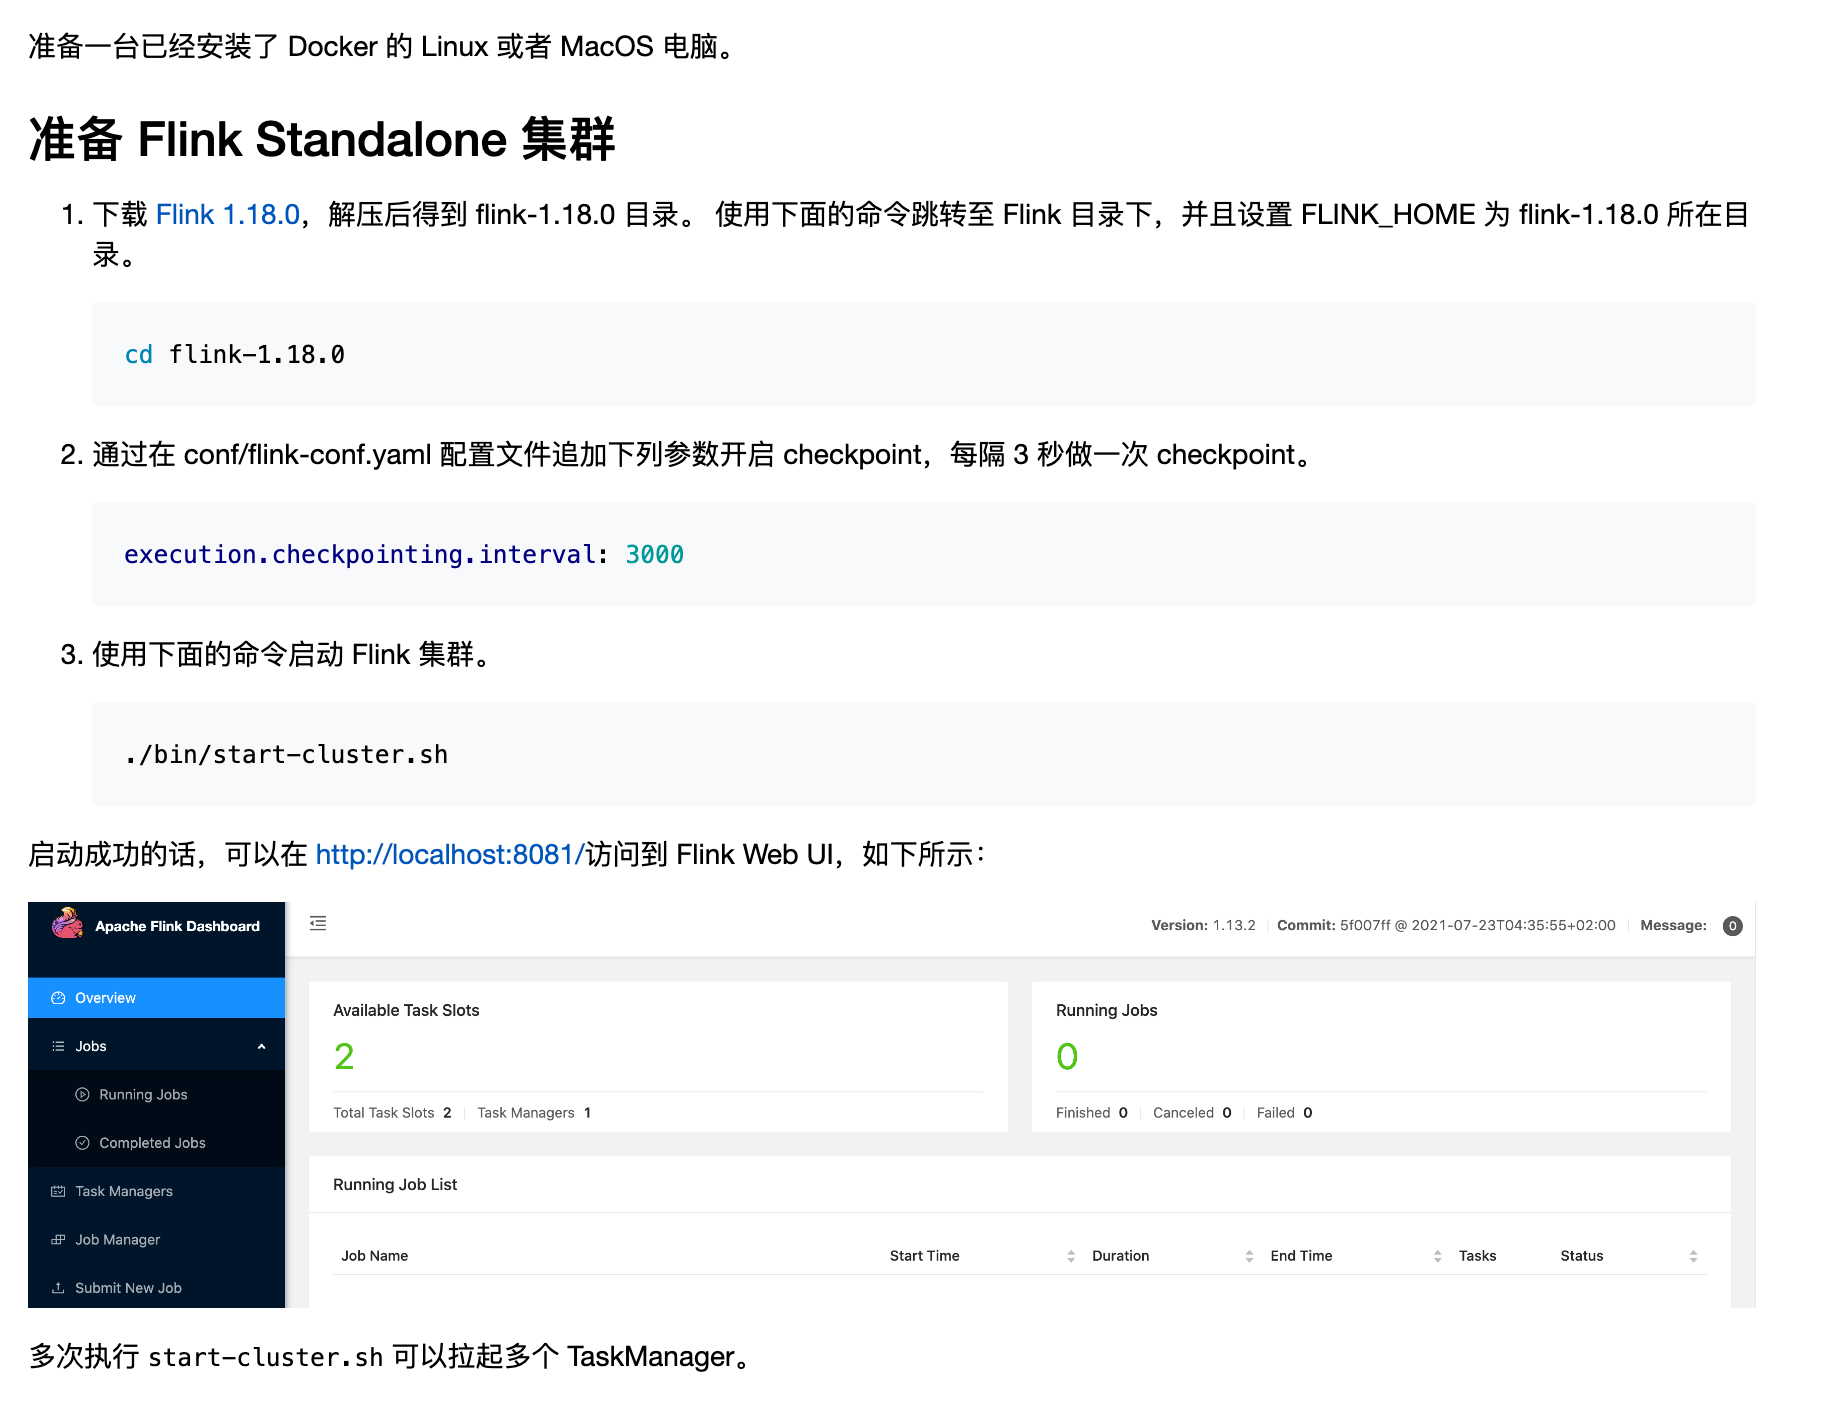Click the Task Managers 1 statistic
The height and width of the screenshot is (1406, 1828).
[534, 1113]
